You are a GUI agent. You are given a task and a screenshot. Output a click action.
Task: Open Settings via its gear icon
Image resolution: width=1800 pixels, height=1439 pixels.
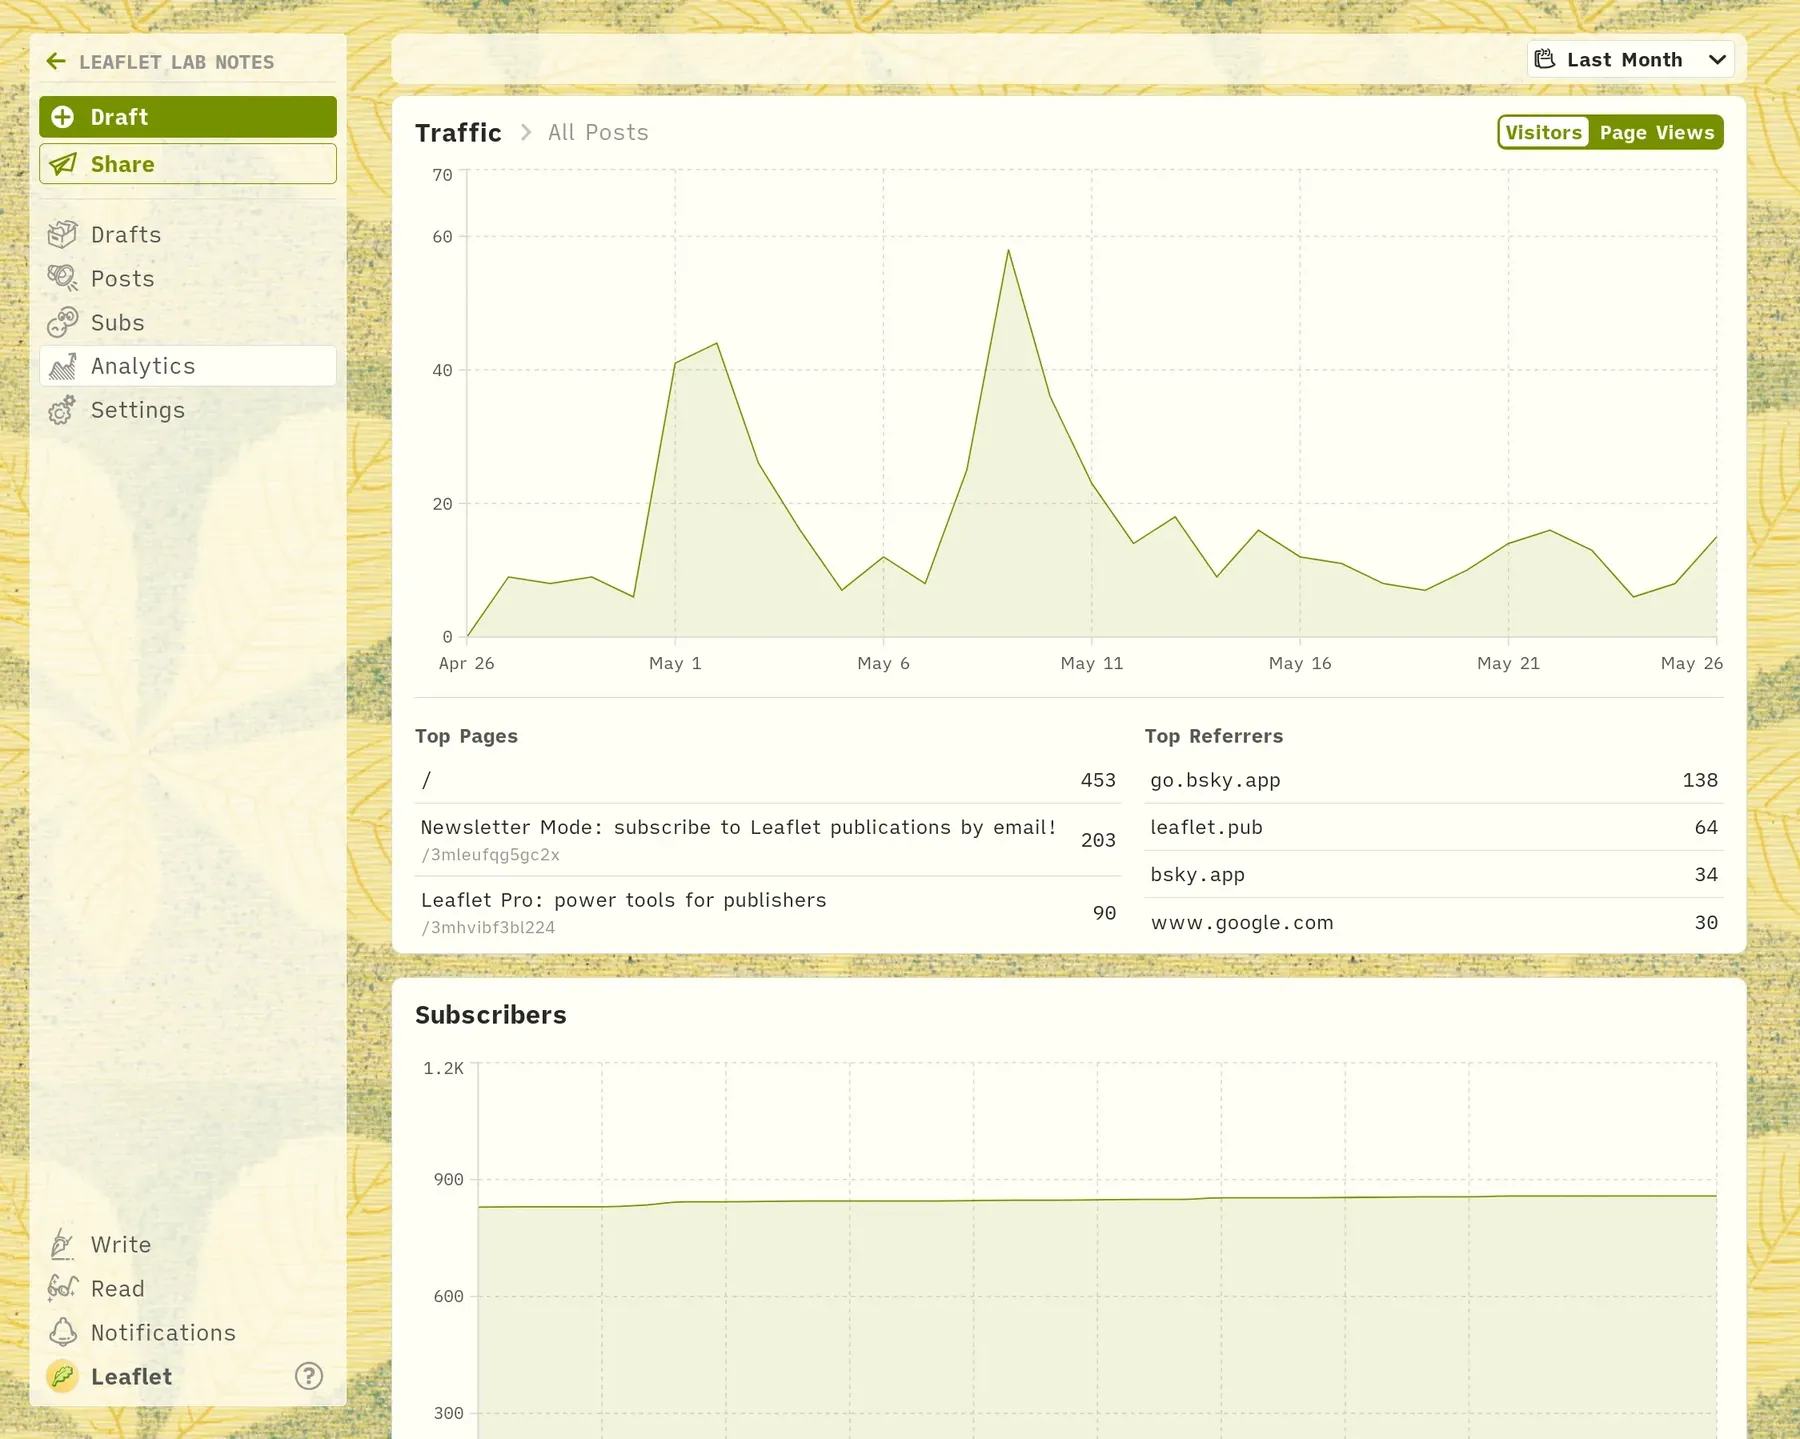coord(62,410)
